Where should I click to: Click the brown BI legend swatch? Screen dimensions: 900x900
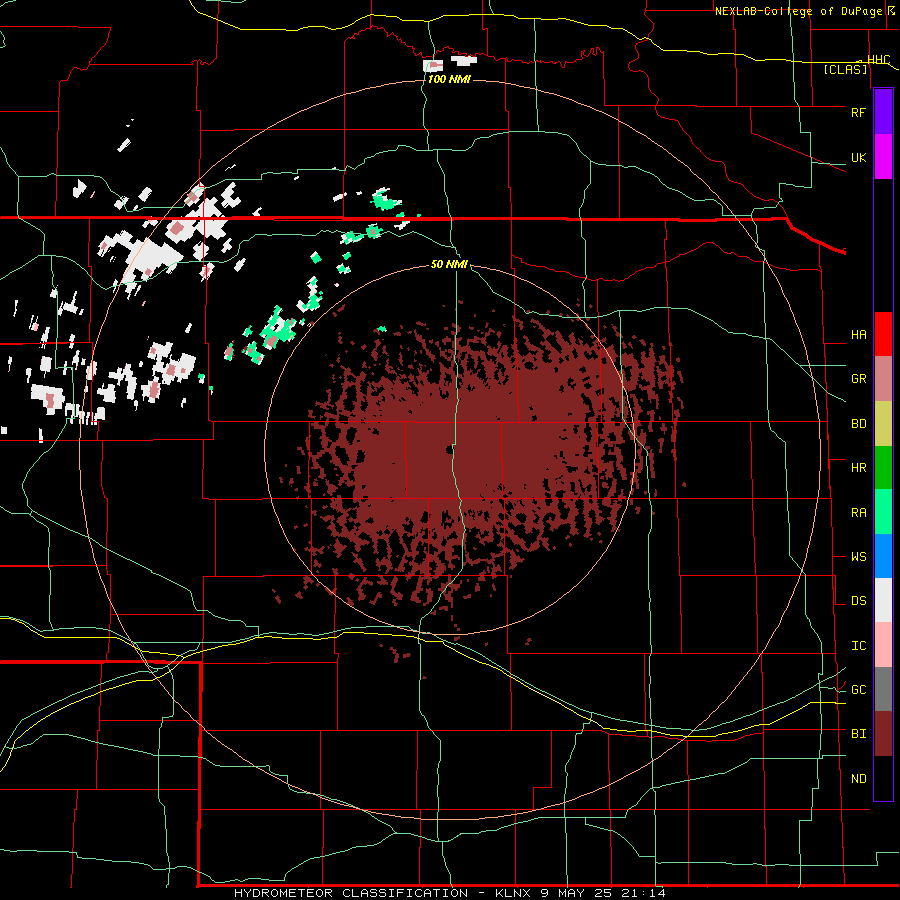pyautogui.click(x=883, y=734)
